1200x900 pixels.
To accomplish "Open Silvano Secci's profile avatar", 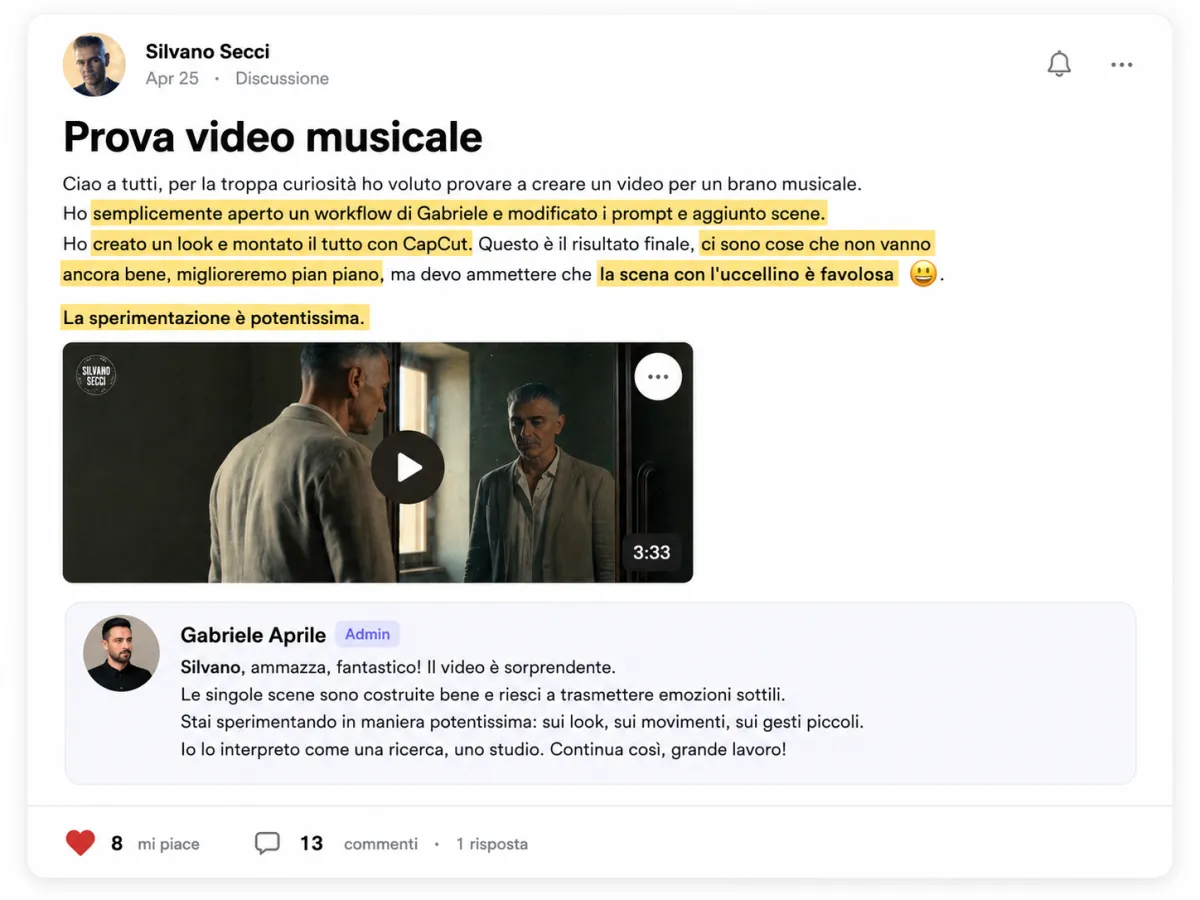I will (x=94, y=65).
